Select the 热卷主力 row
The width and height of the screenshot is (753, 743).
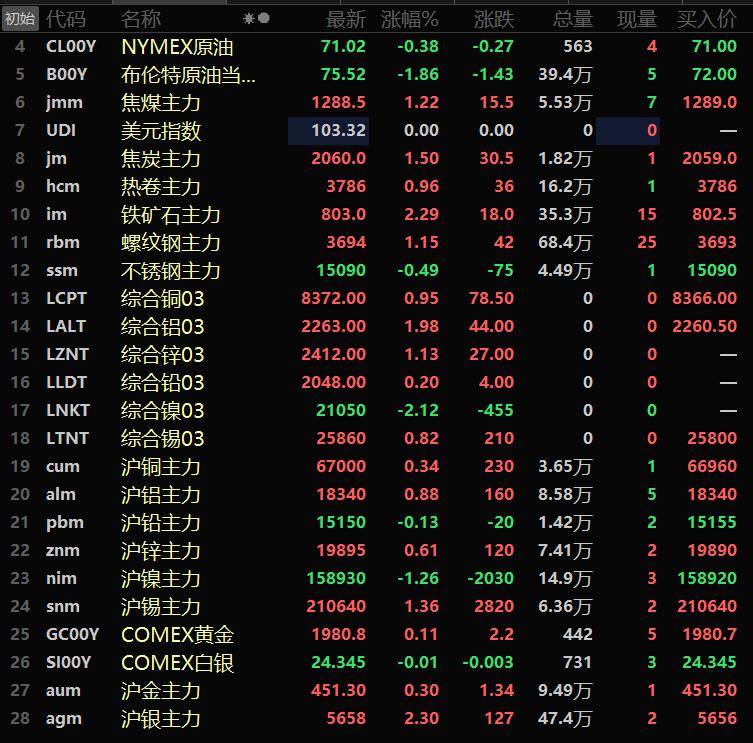coord(376,186)
